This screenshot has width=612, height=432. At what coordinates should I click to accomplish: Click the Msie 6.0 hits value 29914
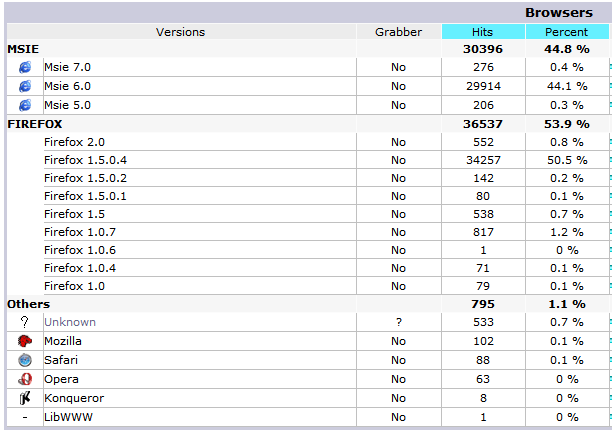coord(483,86)
